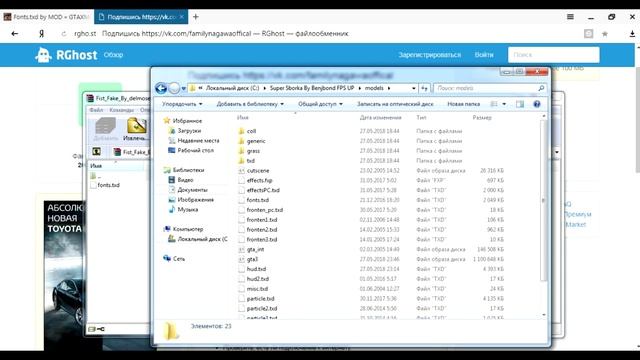Select the hud.txd file

(256, 269)
